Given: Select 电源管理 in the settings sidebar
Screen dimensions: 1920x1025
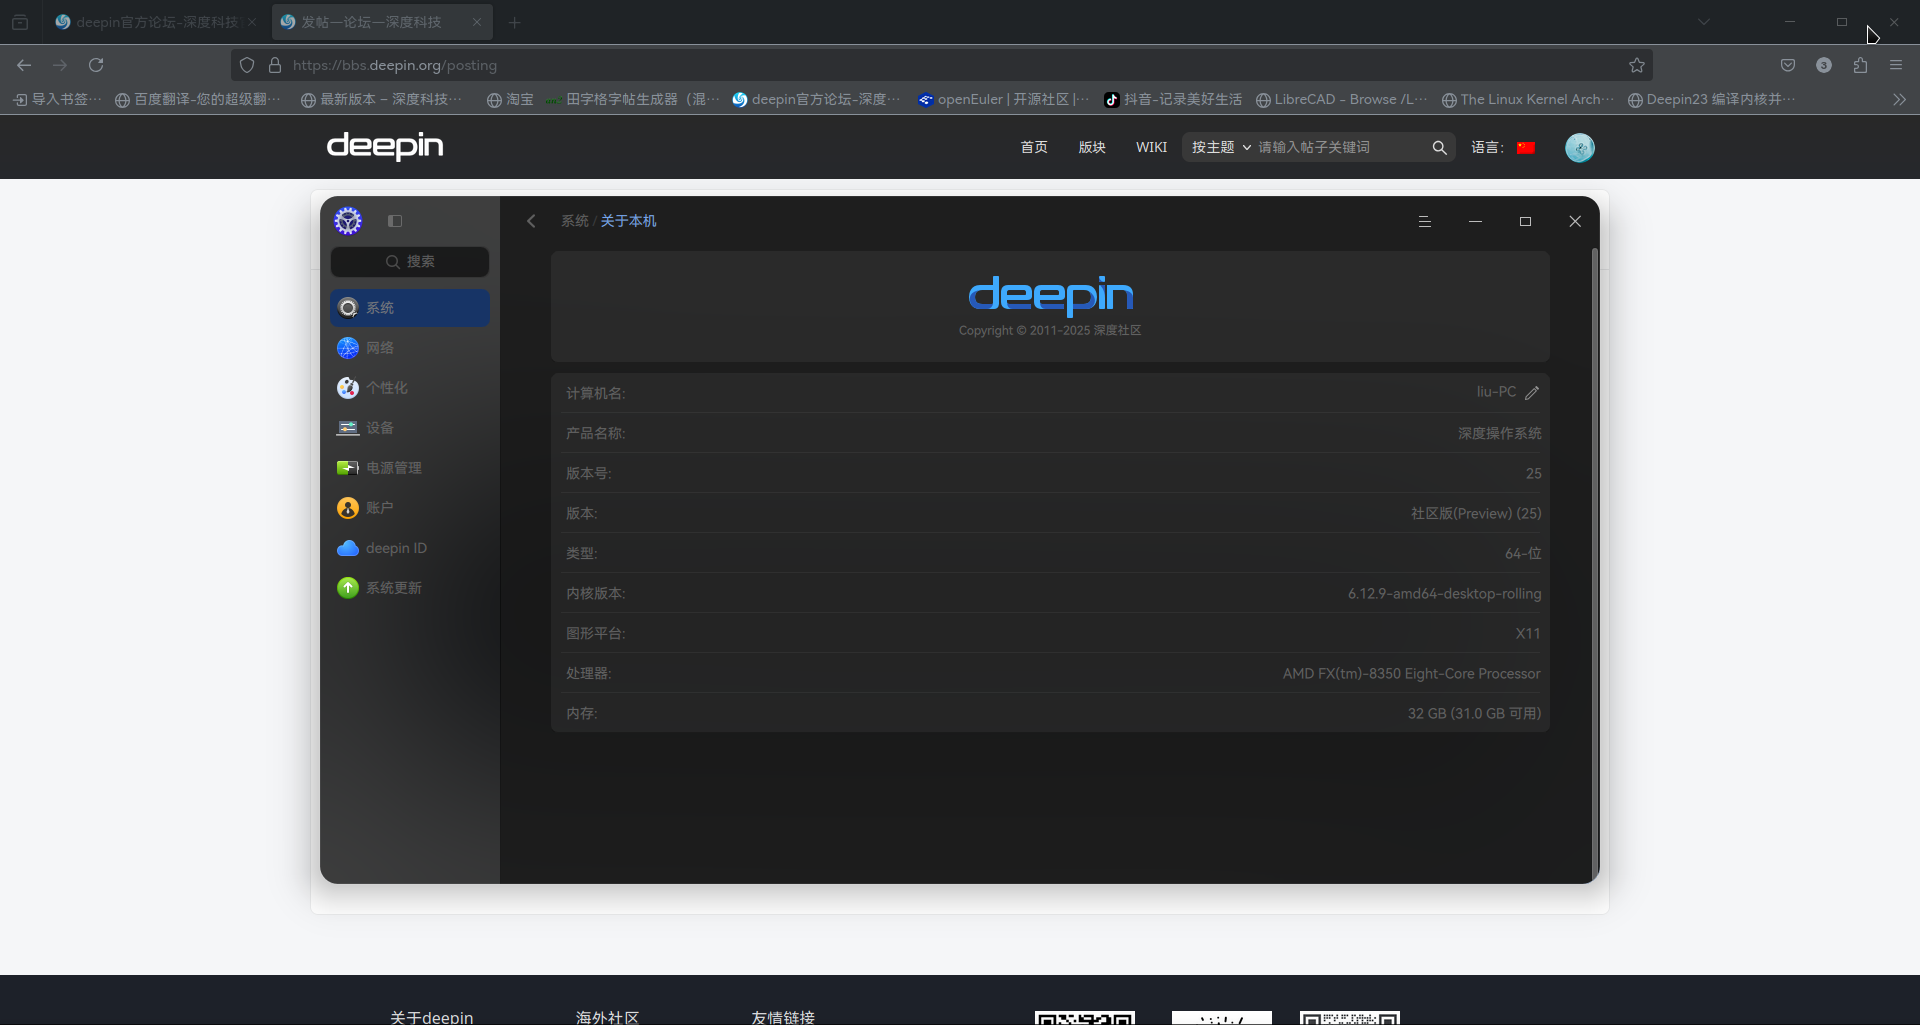Looking at the screenshot, I should click(x=410, y=468).
